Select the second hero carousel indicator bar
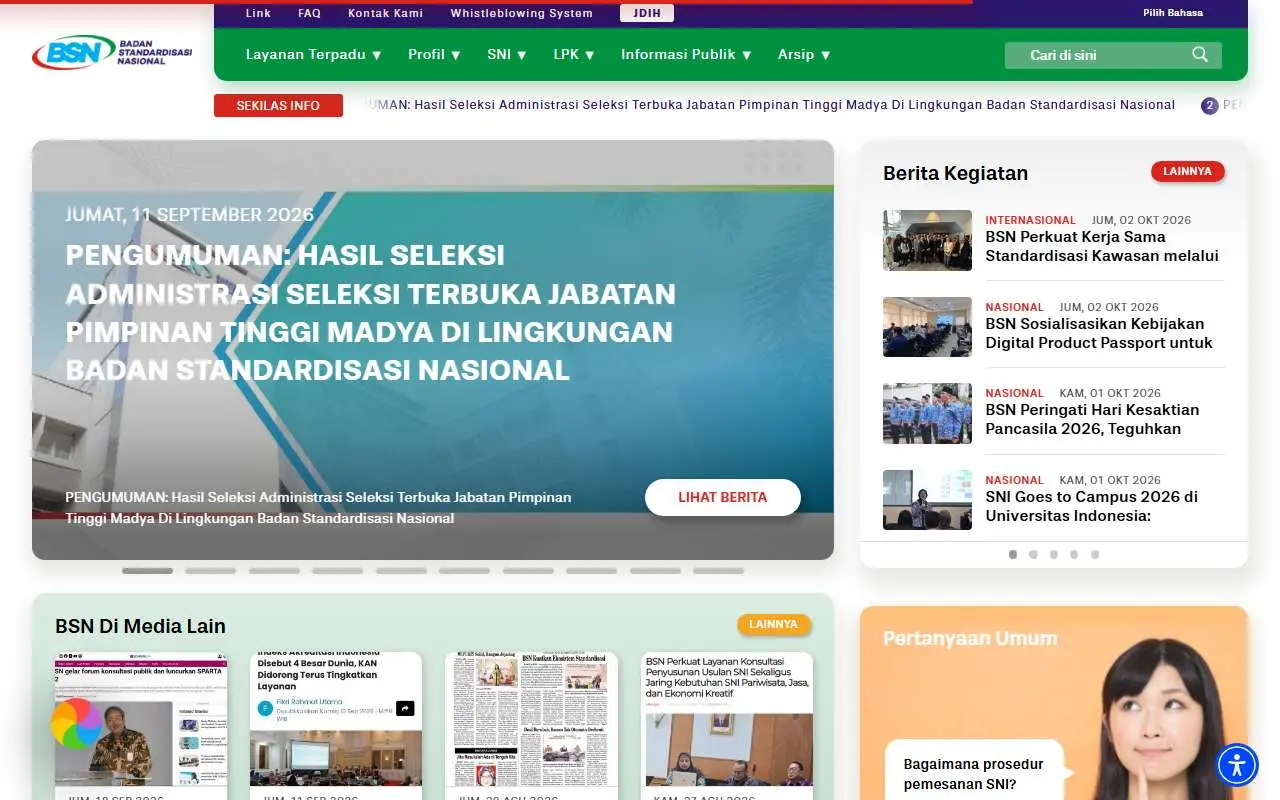1280x800 pixels. 210,571
